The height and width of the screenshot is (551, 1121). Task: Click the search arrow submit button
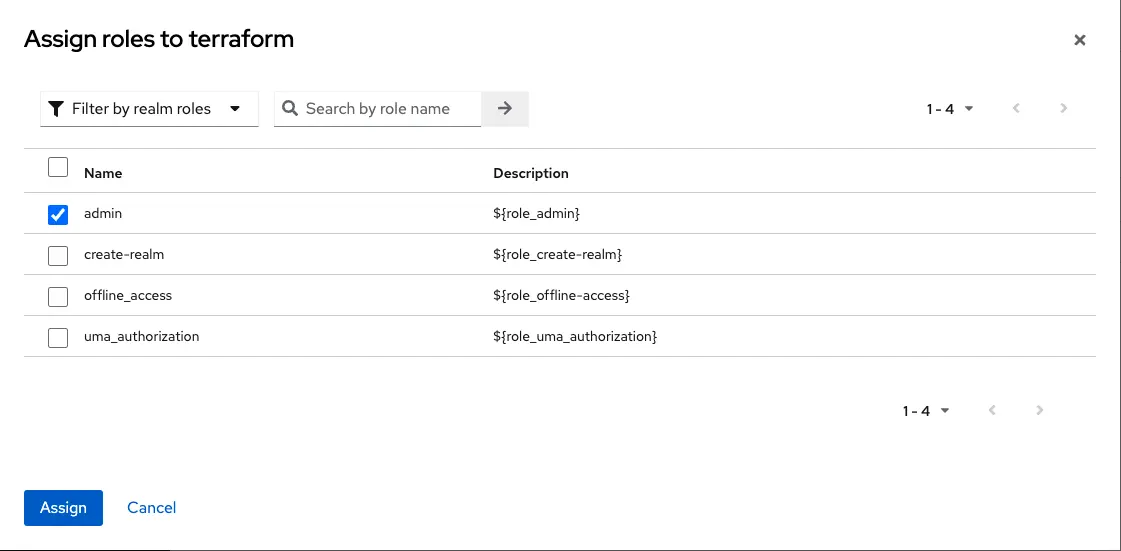(x=505, y=109)
